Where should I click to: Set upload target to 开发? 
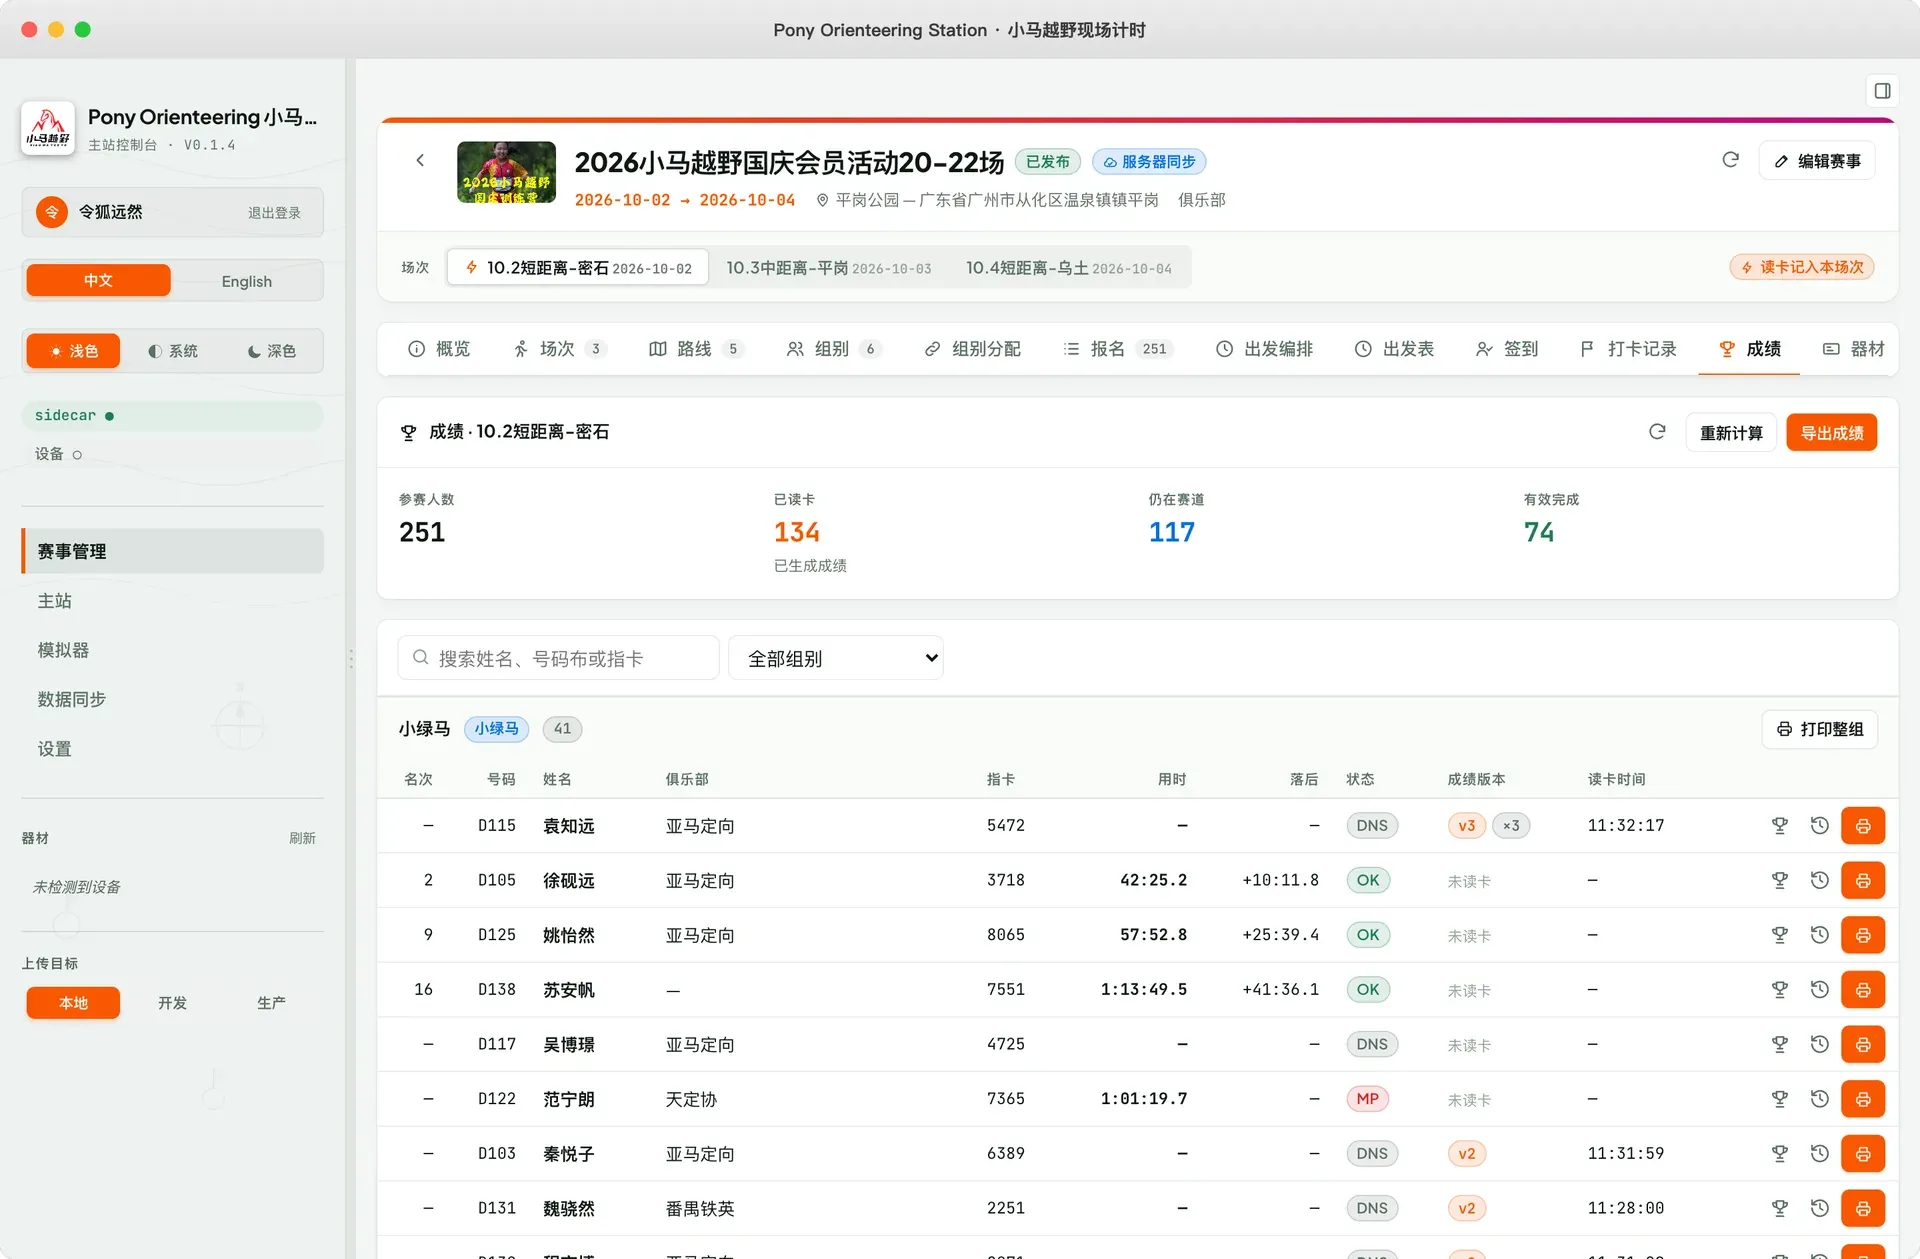pos(172,1003)
